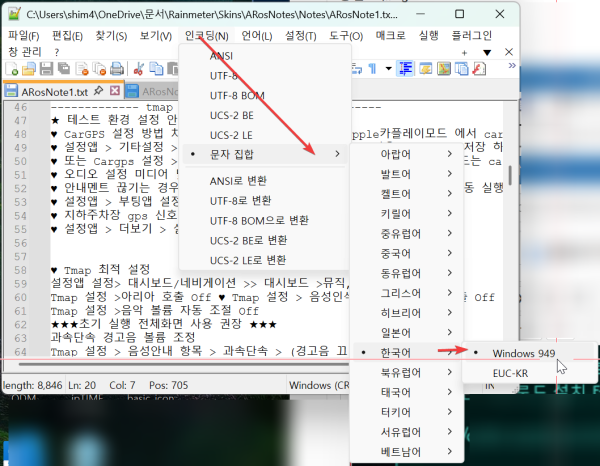This screenshot has height=466, width=600.
Task: Select EUC-KR encoding
Action: pos(530,373)
